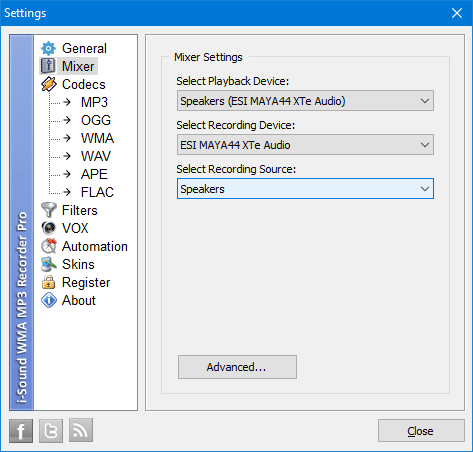Click the Mixer Settings group title
The image size is (473, 452).
click(208, 57)
